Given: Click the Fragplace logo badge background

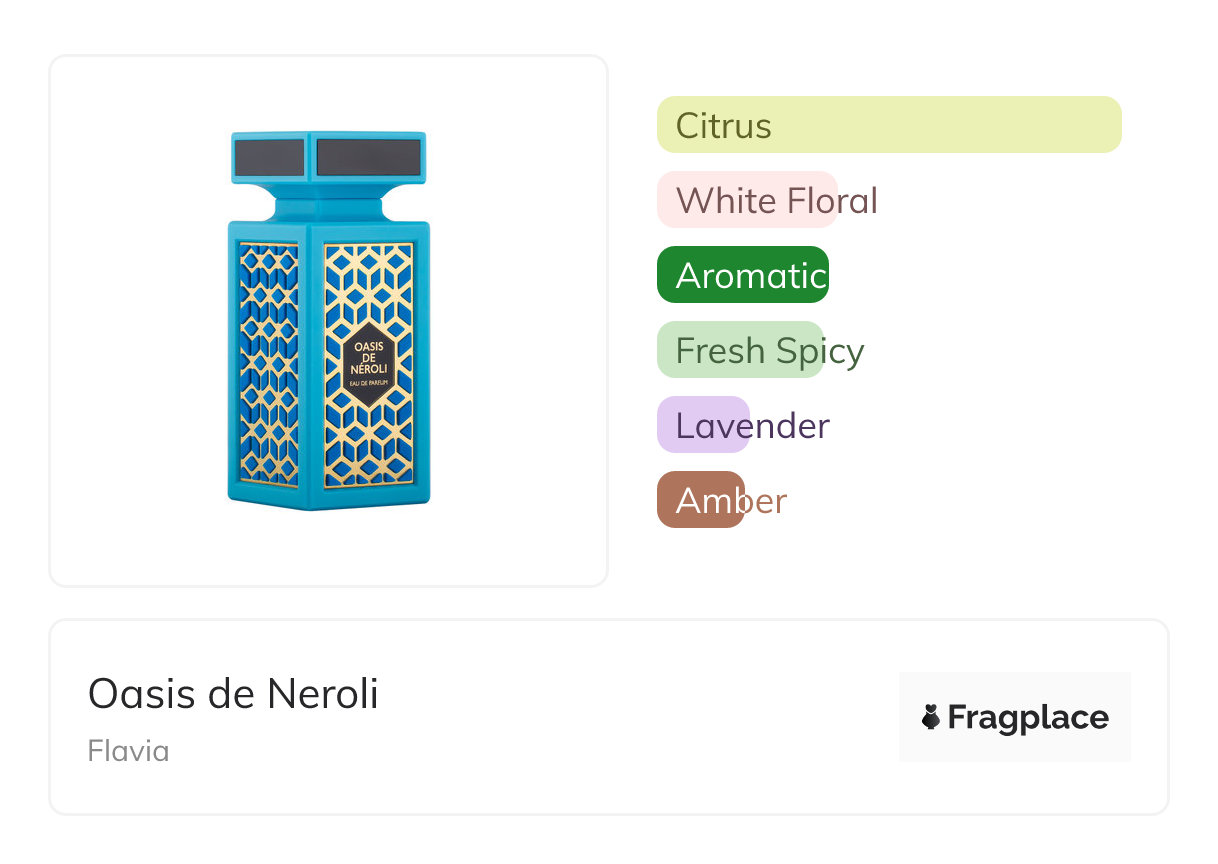Looking at the screenshot, I should (x=1015, y=690).
